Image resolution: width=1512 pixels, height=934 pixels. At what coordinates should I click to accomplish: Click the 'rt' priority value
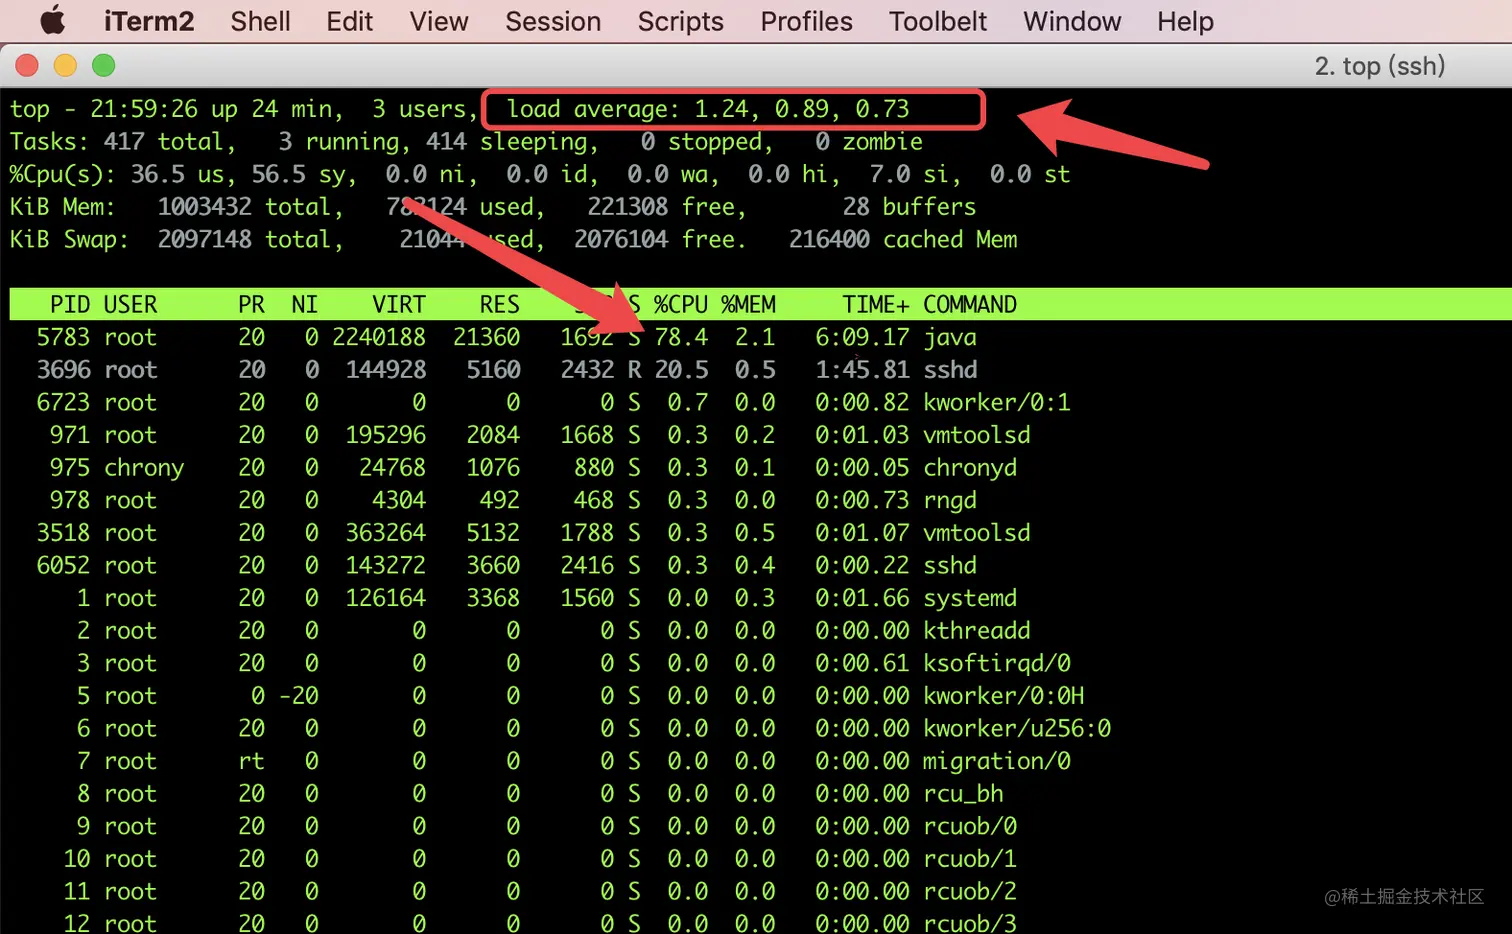pyautogui.click(x=251, y=761)
